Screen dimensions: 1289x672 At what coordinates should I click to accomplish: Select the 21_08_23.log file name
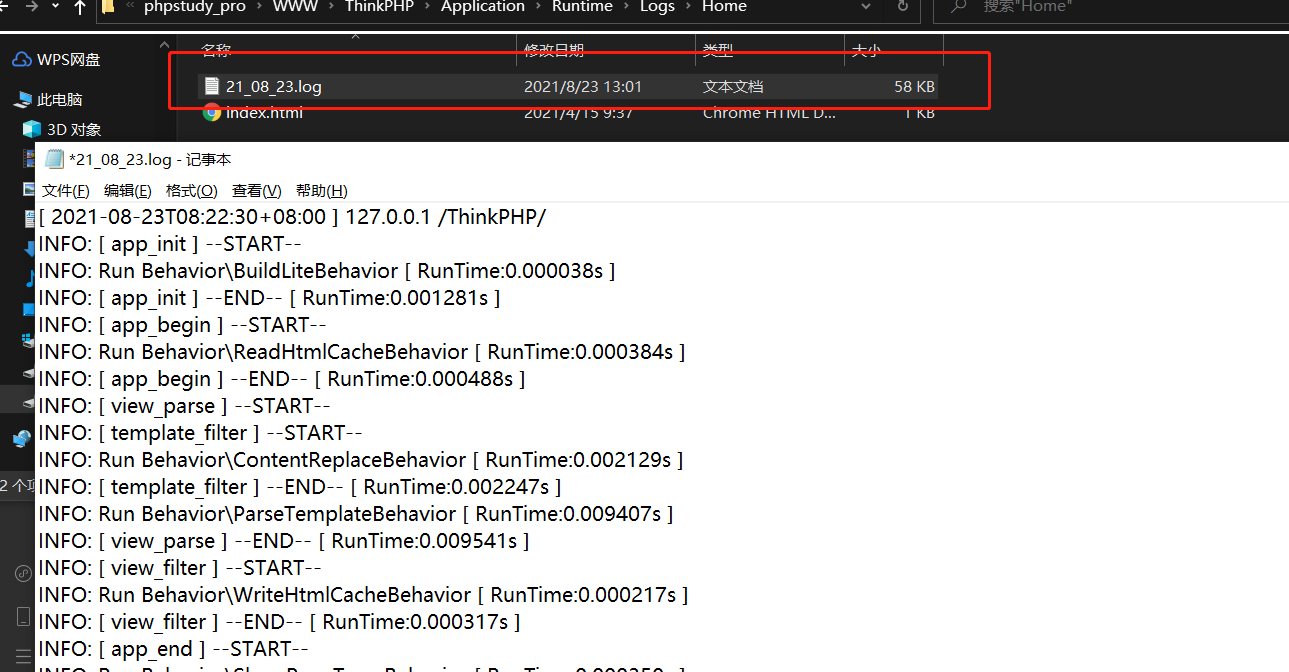pos(274,87)
